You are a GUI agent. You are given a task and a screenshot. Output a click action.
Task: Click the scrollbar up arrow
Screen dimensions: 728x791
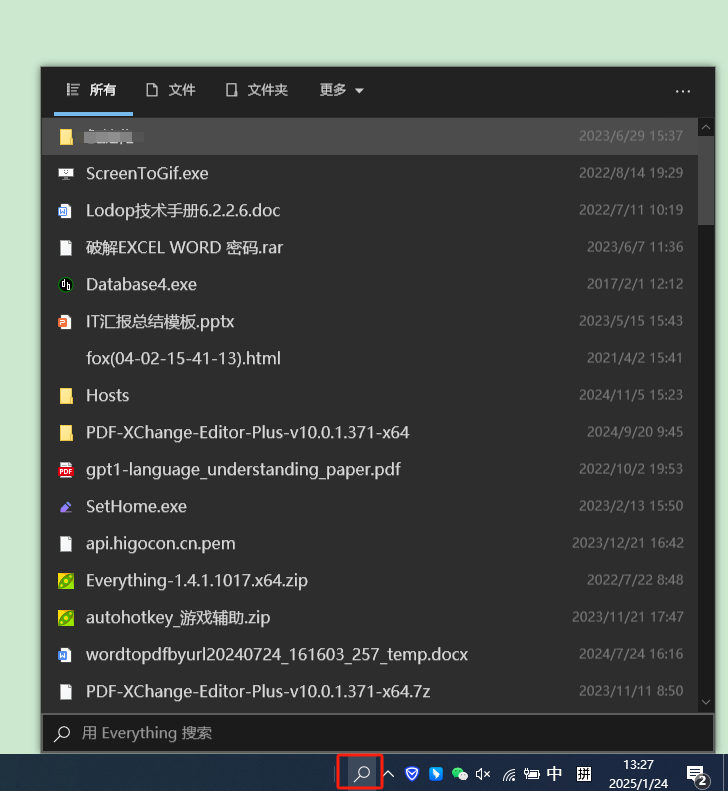706,127
